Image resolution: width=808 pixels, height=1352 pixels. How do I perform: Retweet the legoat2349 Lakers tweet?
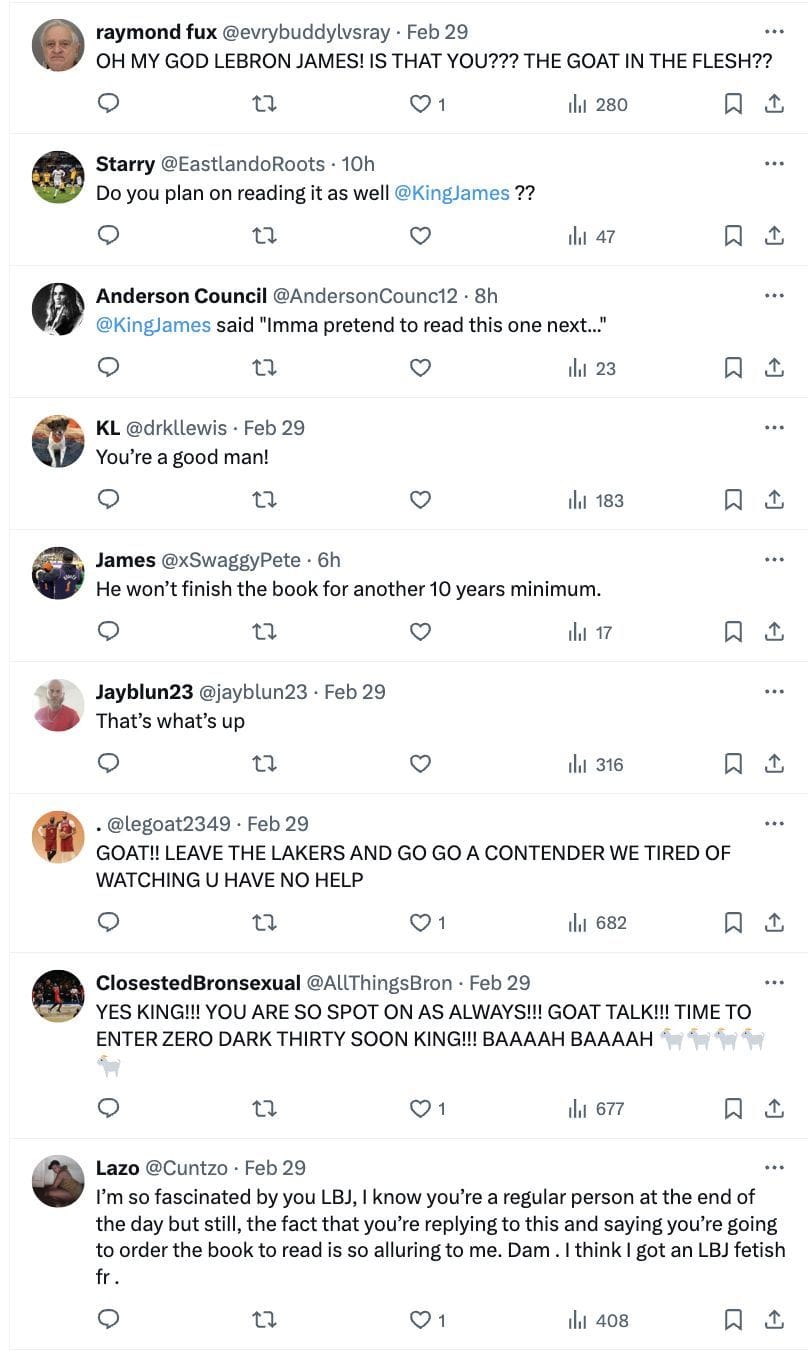pos(265,923)
